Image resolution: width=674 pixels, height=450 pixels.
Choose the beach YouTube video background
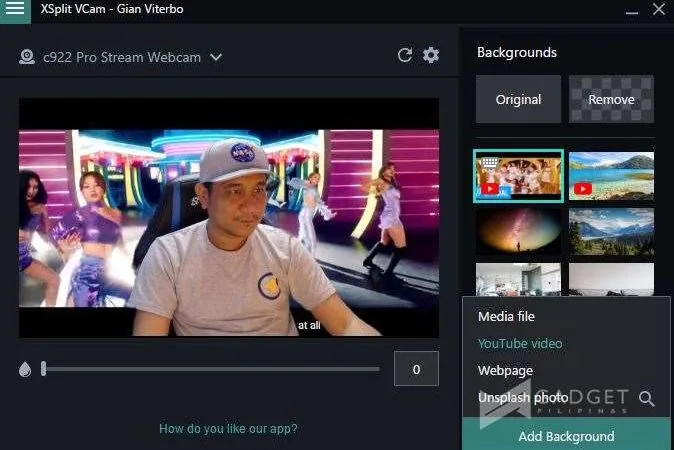pyautogui.click(x=611, y=176)
